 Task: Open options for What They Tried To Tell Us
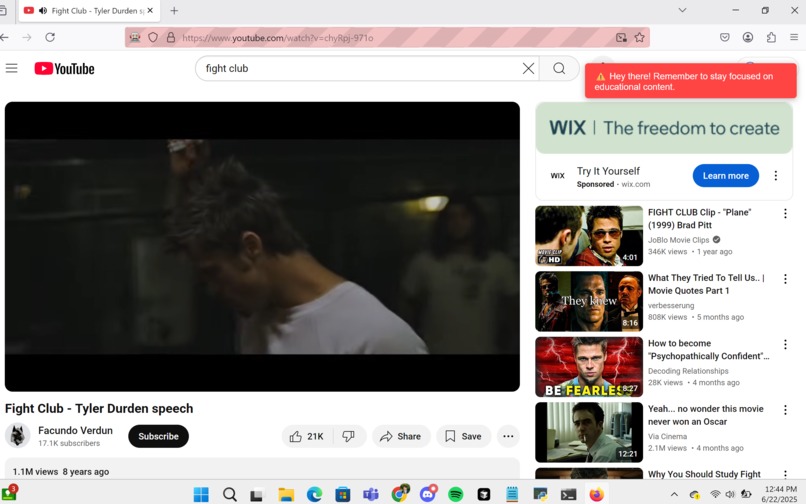(785, 279)
